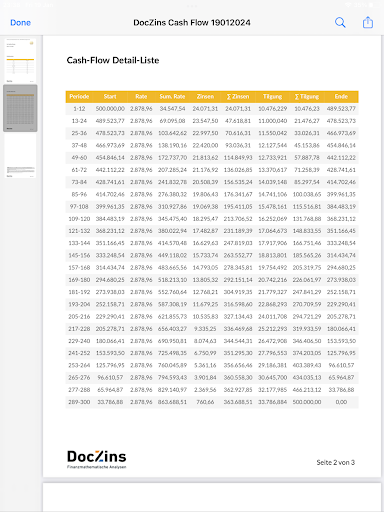Viewport: 384px width, 512px height.
Task: Select the page 3 thumbnail
Action: pos(20,156)
